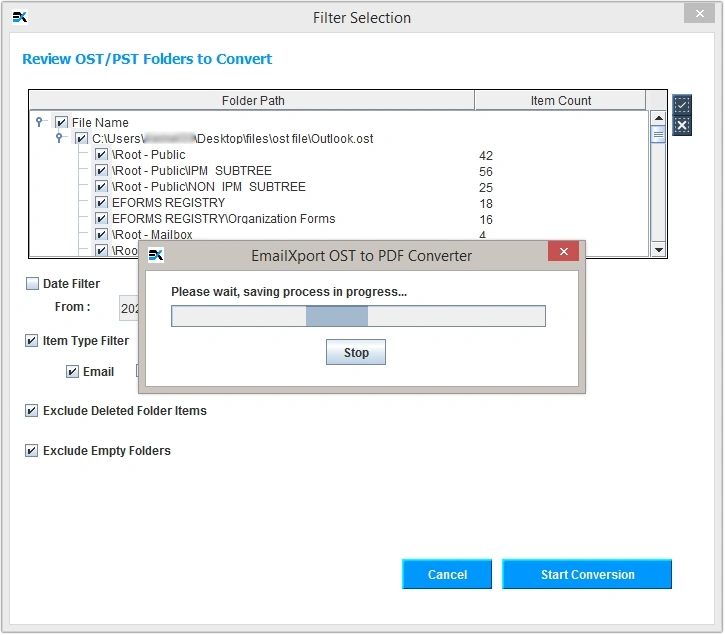Click the From date input field
Screen dimensions: 725x635
[129, 308]
